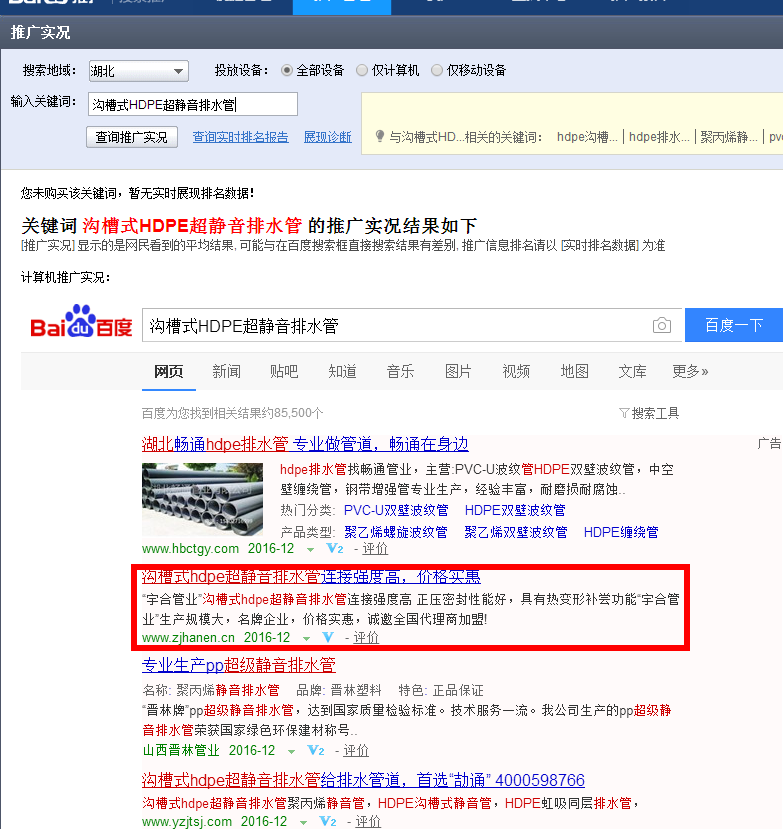
Task: Click the camera image search icon
Action: coord(661,325)
